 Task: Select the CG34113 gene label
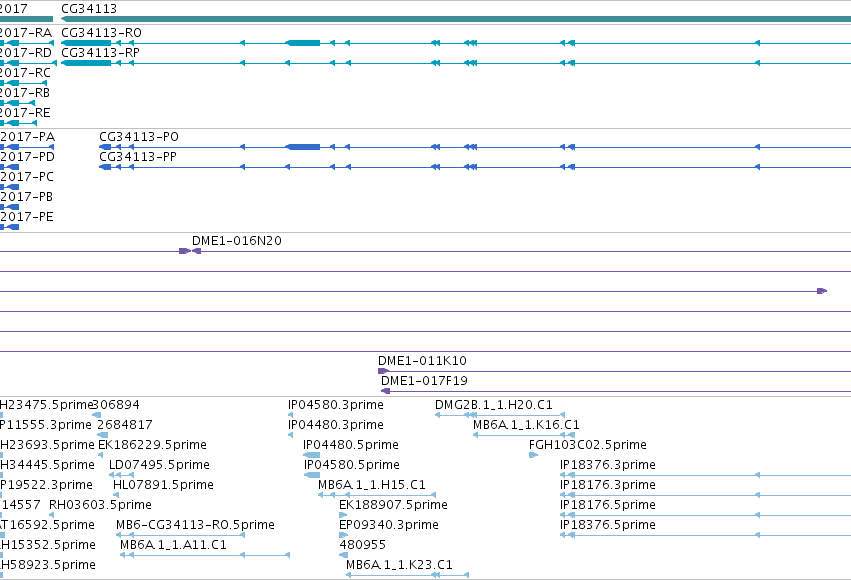point(88,9)
